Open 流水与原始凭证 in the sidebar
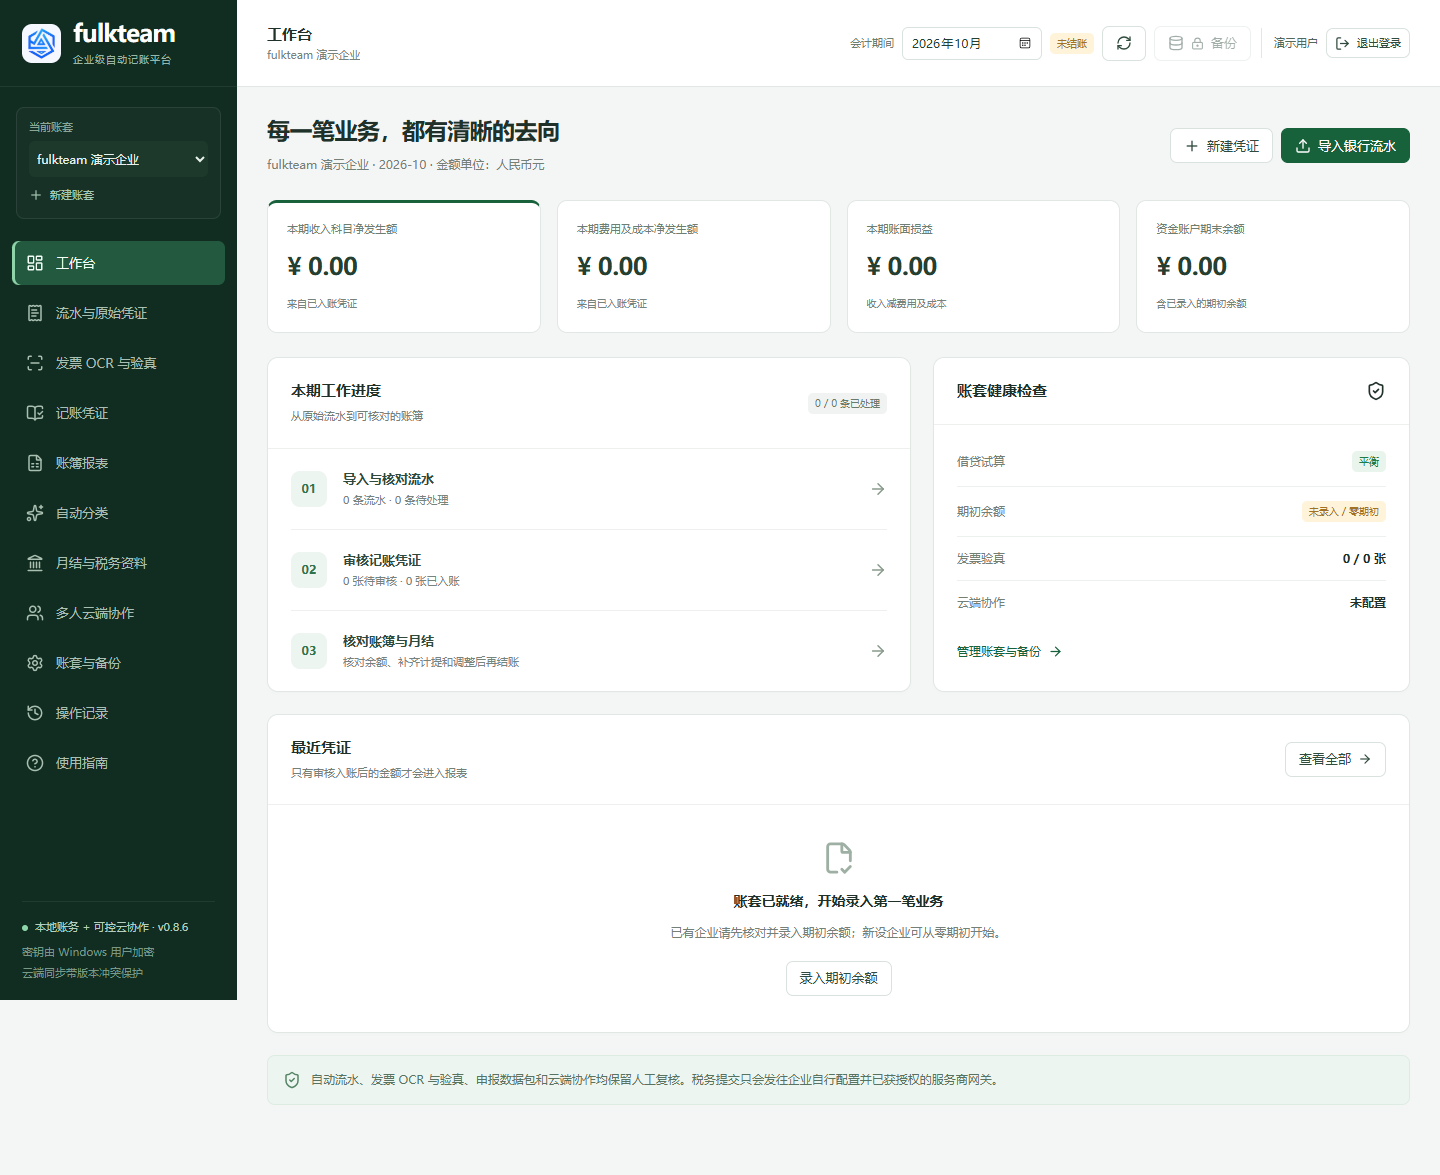1440x1175 pixels. tap(118, 313)
